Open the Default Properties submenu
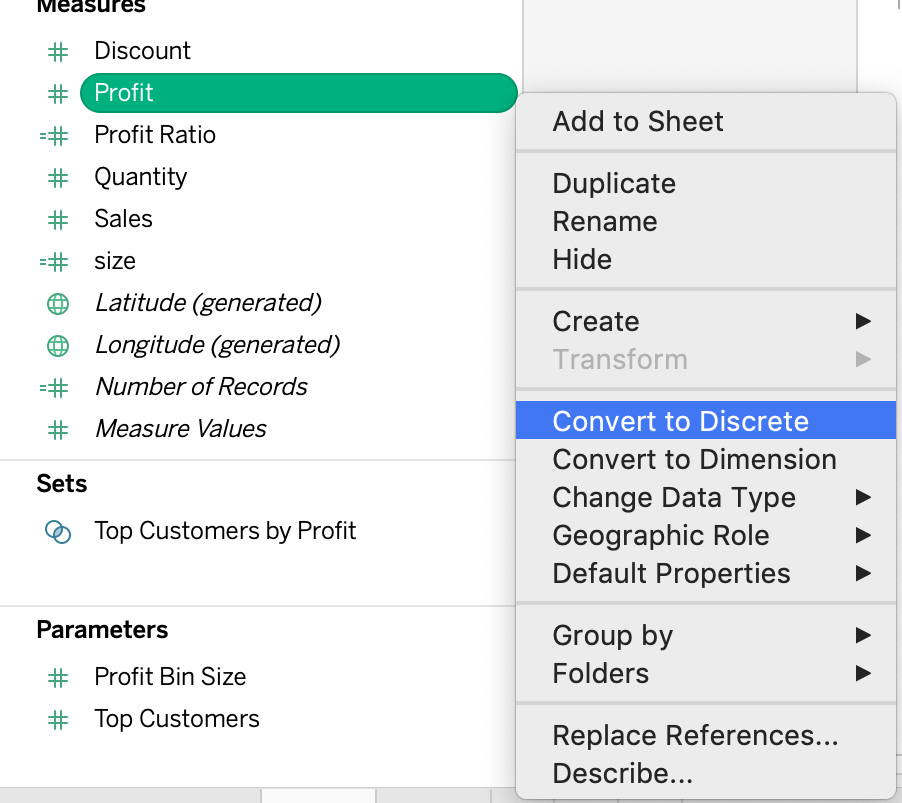 (706, 573)
